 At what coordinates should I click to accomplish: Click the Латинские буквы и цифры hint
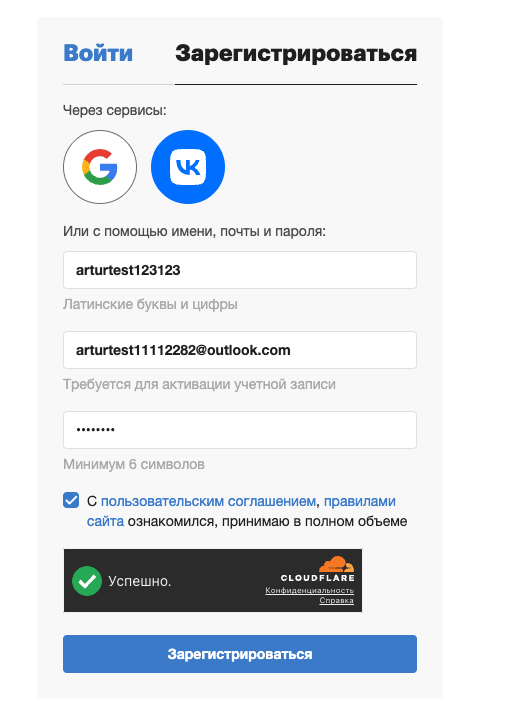coord(150,304)
